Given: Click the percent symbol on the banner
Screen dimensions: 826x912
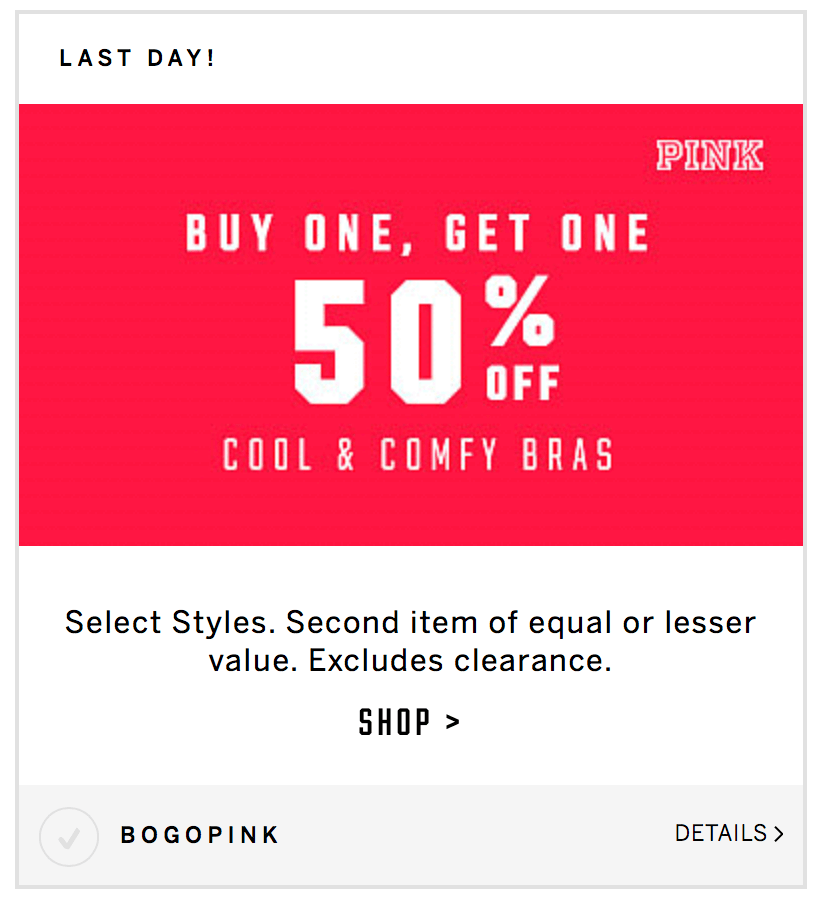Looking at the screenshot, I should pyautogui.click(x=519, y=311).
